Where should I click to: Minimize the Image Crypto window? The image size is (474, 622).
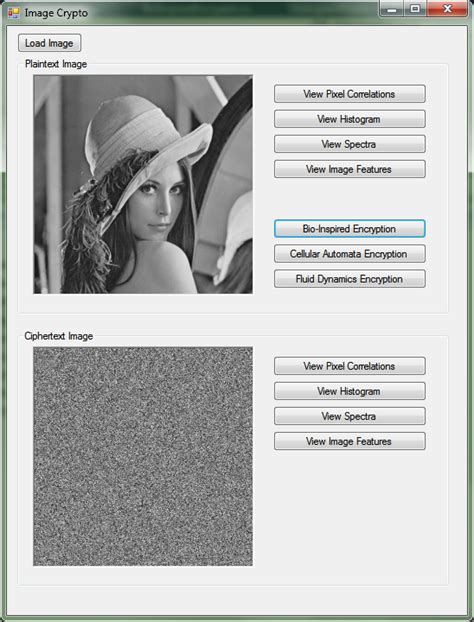pyautogui.click(x=391, y=9)
